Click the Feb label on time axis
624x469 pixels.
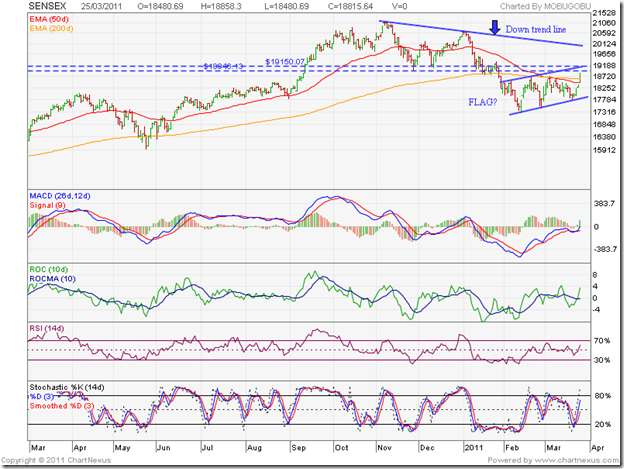pyautogui.click(x=512, y=448)
